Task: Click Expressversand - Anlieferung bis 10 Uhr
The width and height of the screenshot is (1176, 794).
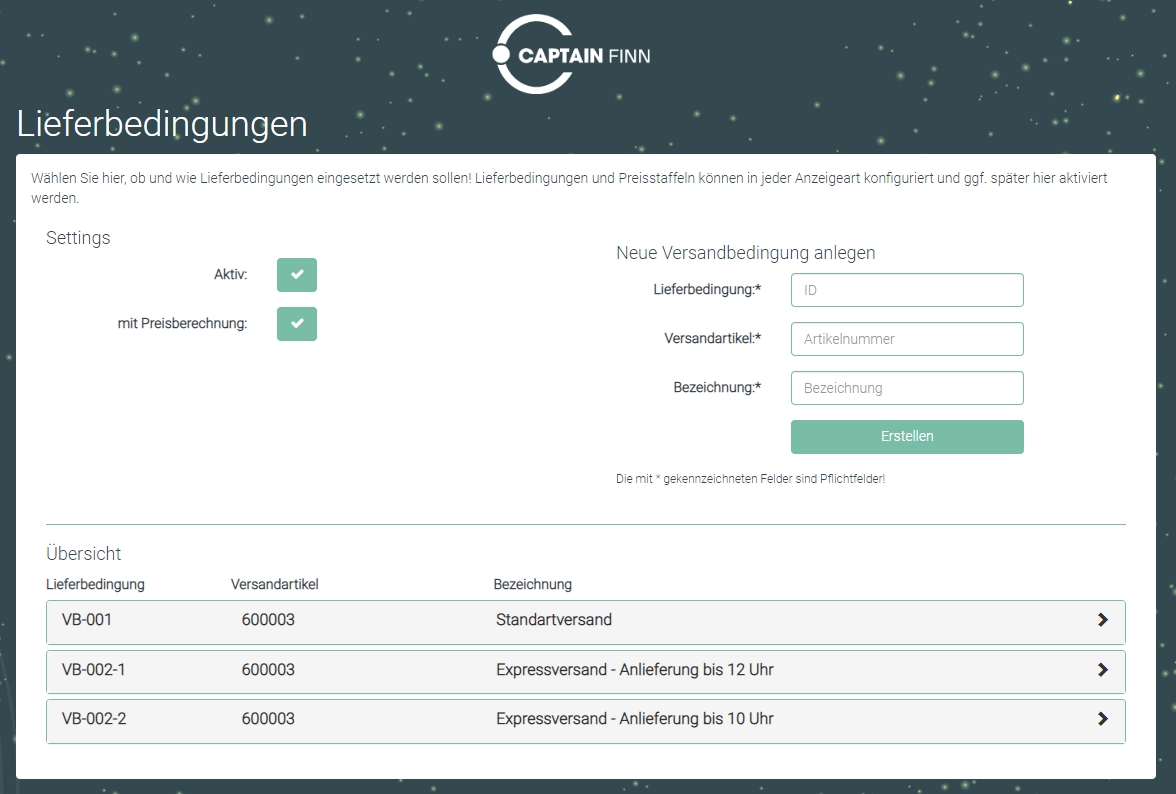Action: click(634, 719)
